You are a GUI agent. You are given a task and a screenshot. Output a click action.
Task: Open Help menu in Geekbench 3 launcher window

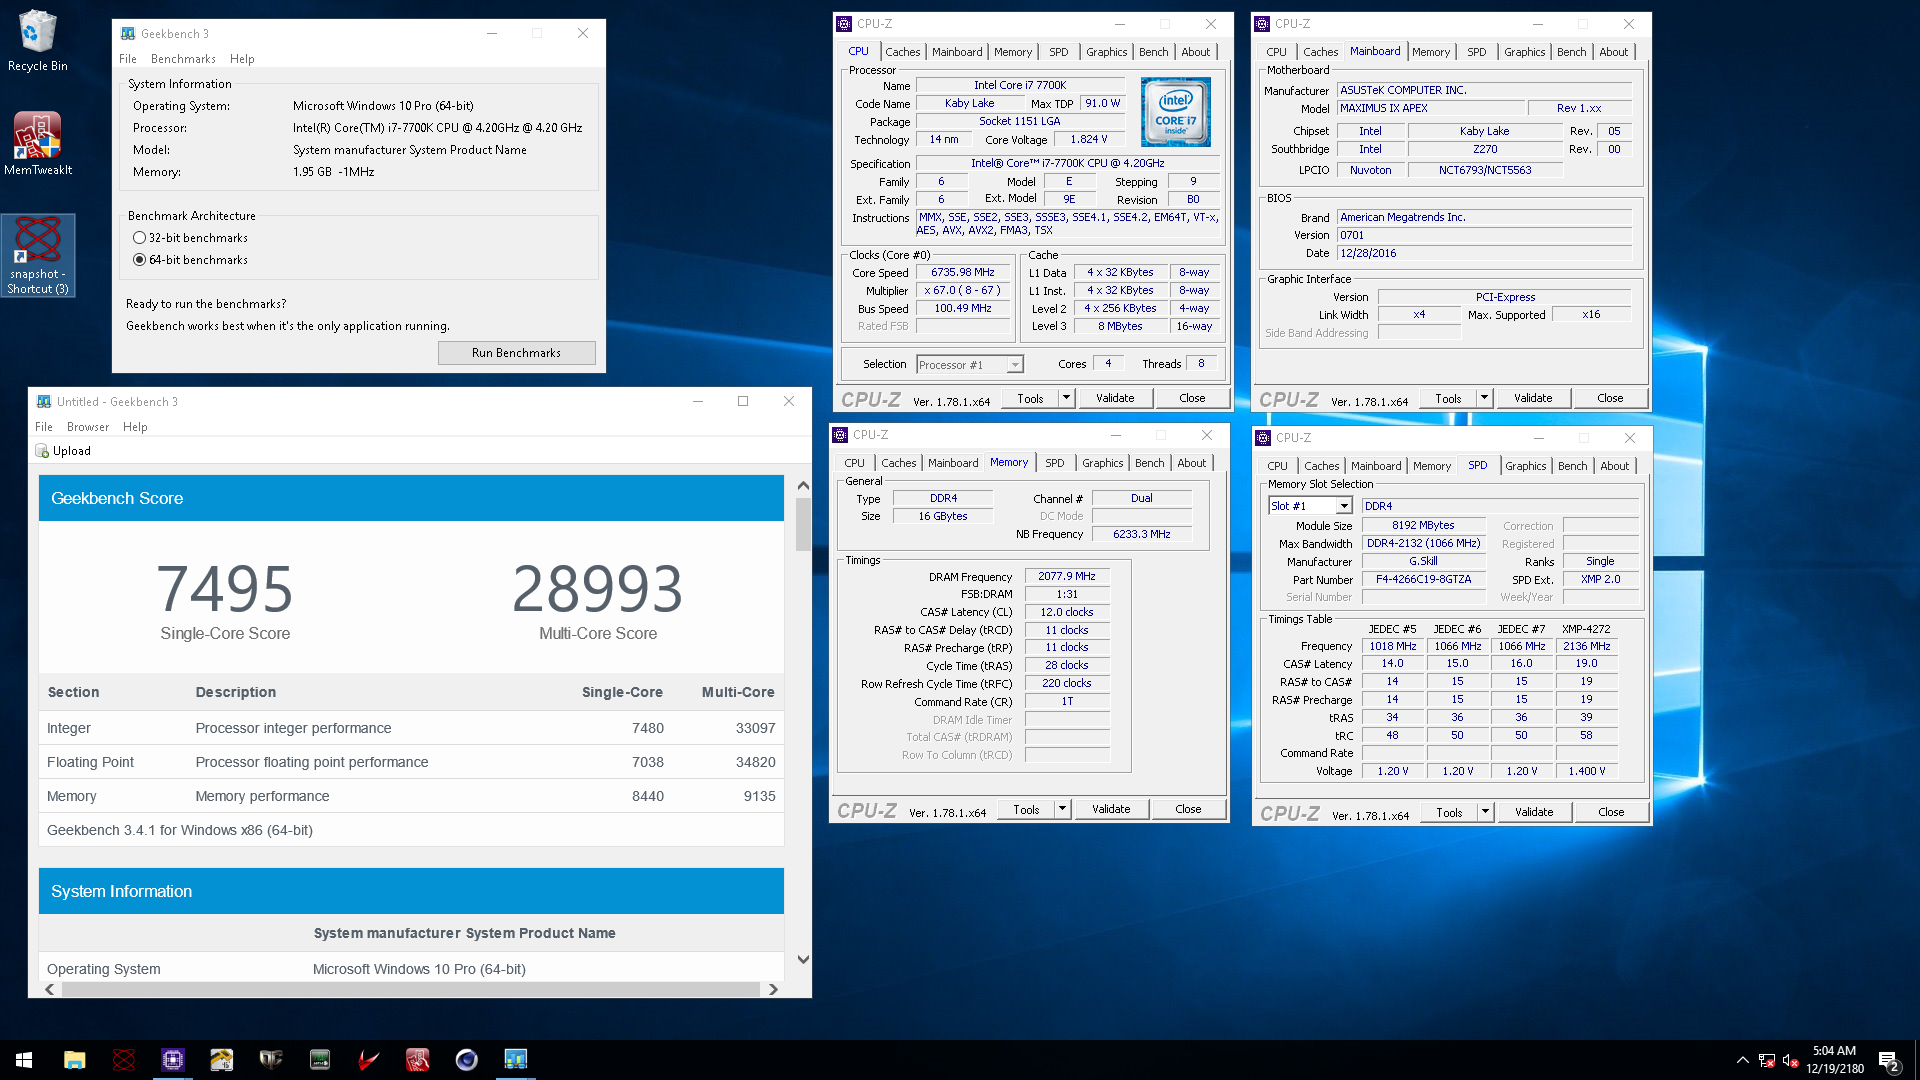pyautogui.click(x=242, y=59)
